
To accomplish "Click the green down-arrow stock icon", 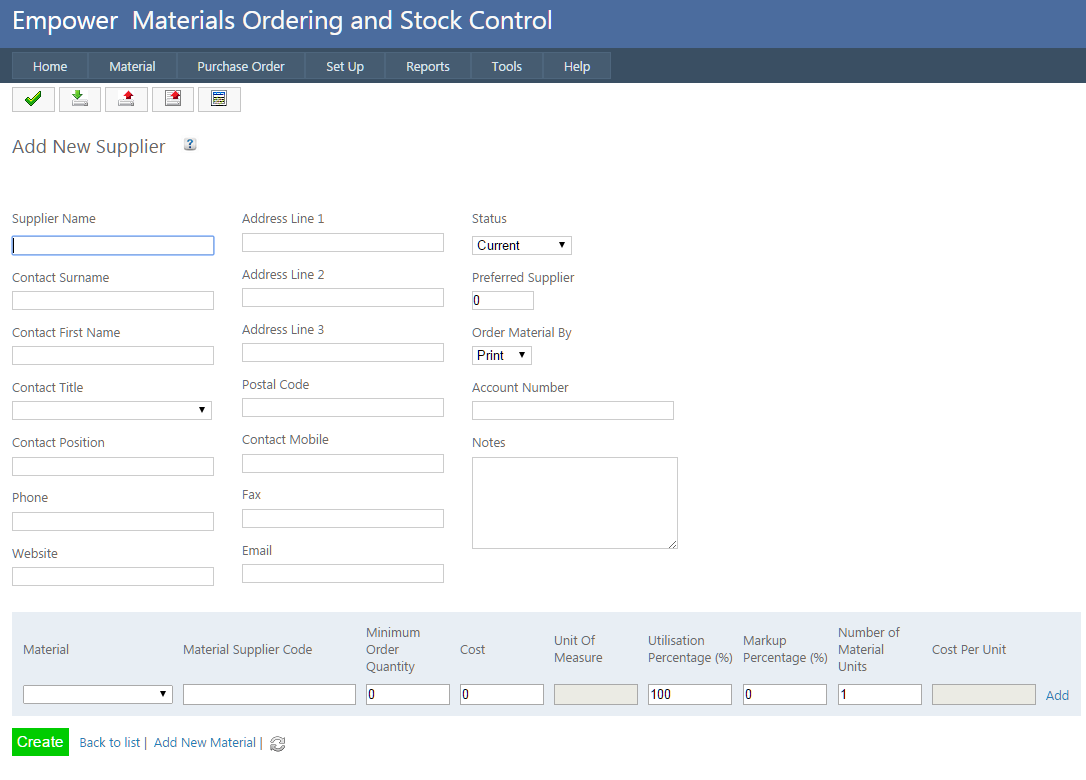I will pyautogui.click(x=80, y=99).
